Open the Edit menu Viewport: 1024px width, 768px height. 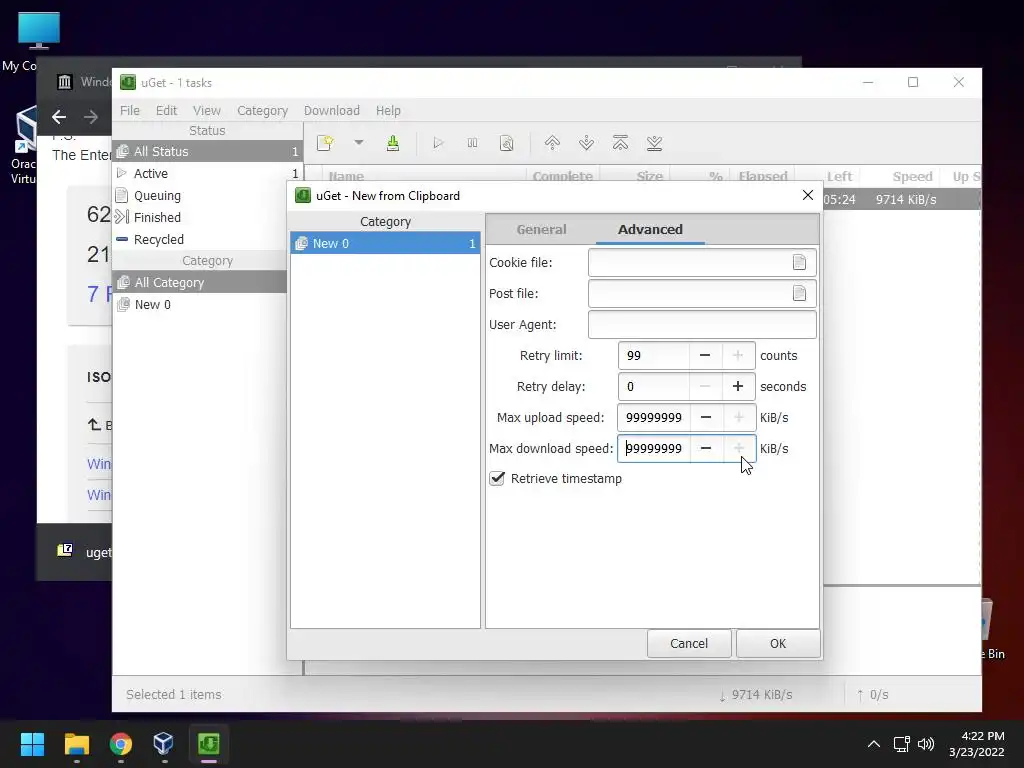click(x=166, y=110)
